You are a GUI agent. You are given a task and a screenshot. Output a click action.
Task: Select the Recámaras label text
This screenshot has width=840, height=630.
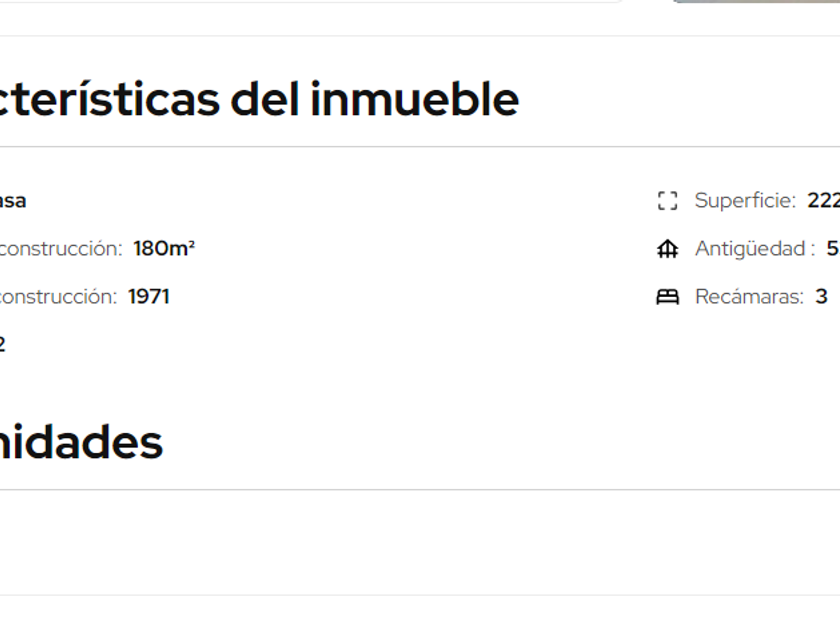point(749,297)
